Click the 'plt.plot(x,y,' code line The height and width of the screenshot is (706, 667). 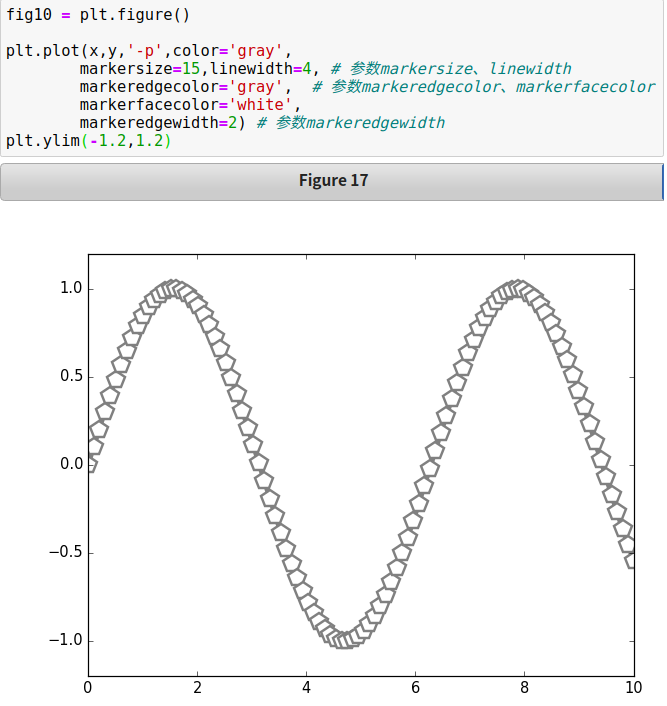click(149, 51)
